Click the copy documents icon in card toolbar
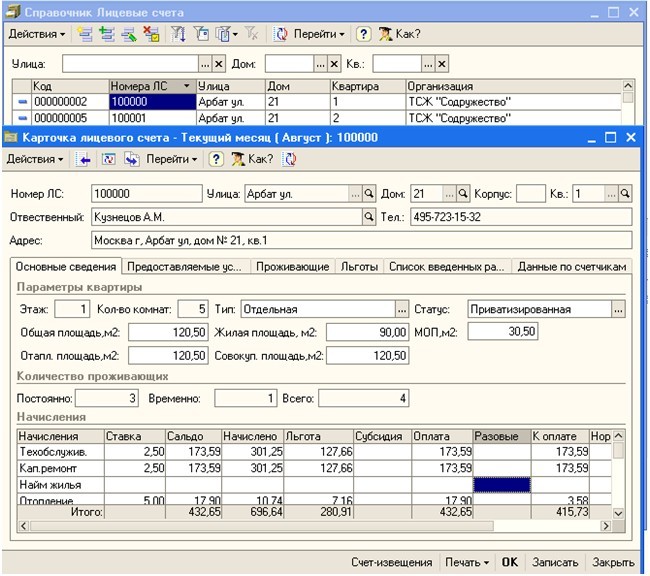The height and width of the screenshot is (576, 650). 132,160
